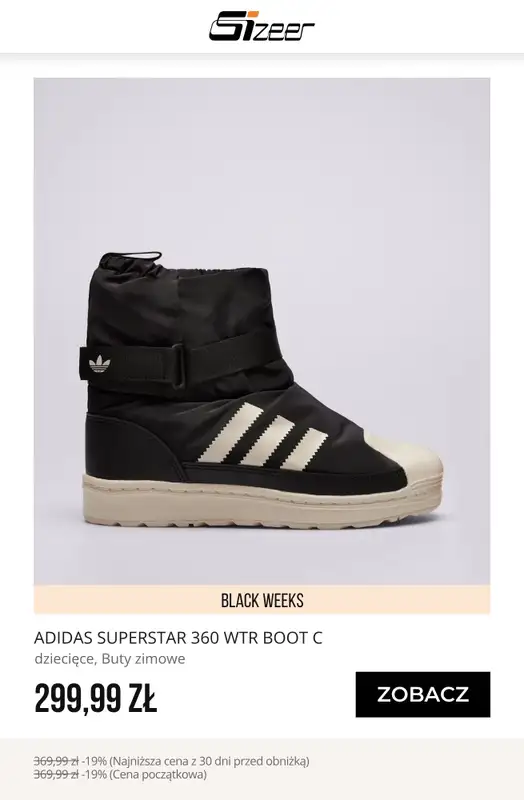524x800 pixels.
Task: Click the crossed-out 369,99 zł initial-price value
Action: coord(56,774)
